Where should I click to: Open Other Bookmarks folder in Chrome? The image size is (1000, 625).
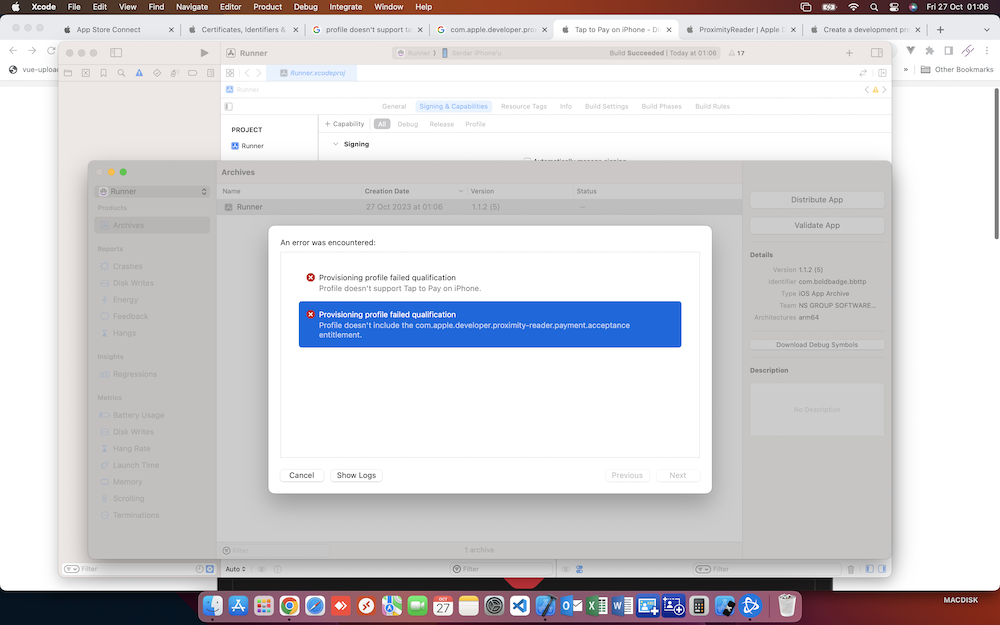[957, 70]
